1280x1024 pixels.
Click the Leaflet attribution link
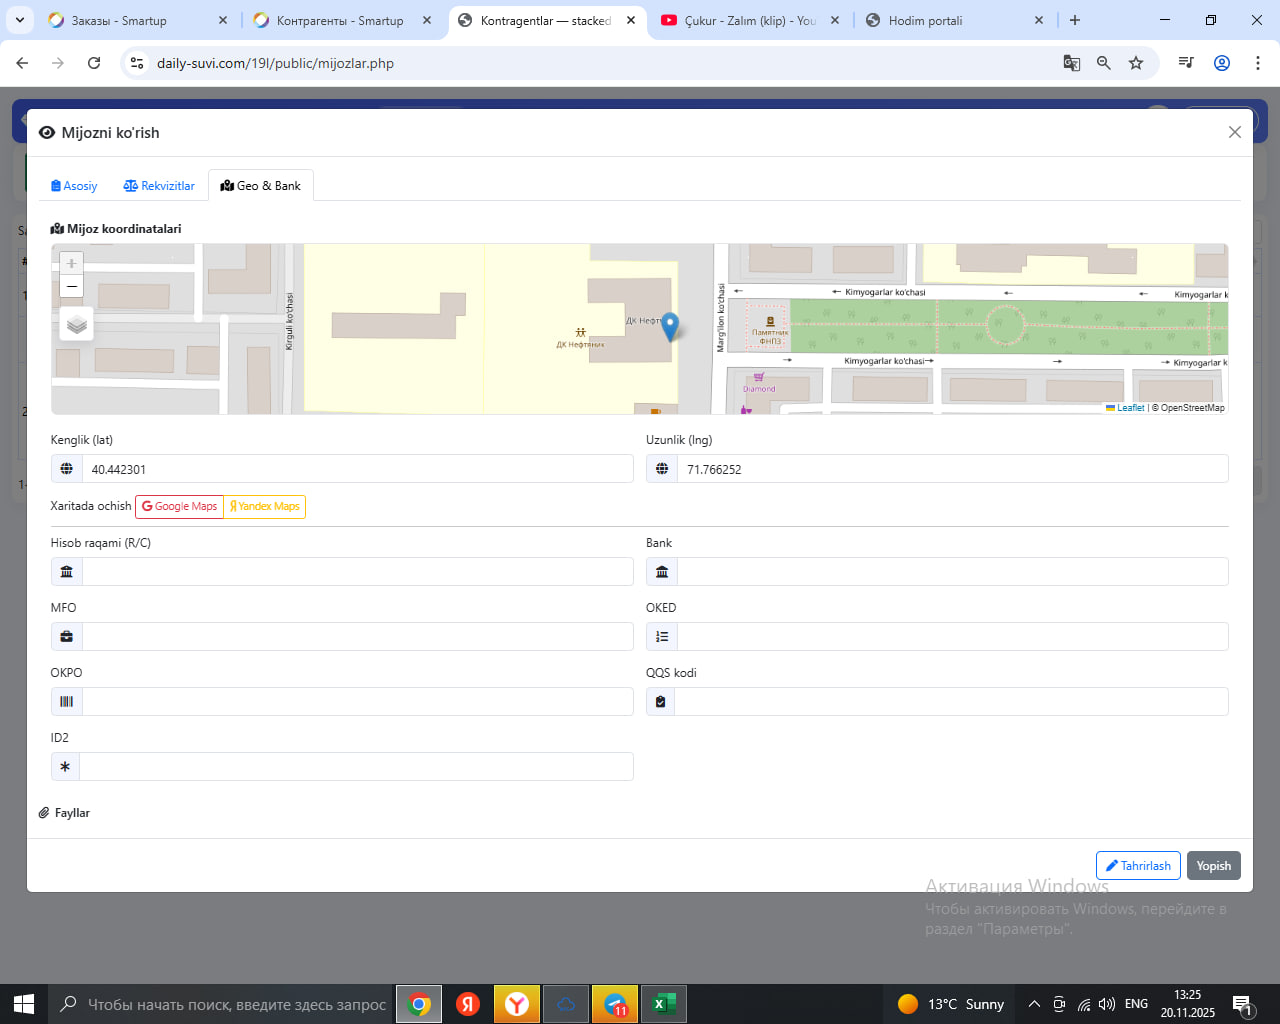(1130, 408)
